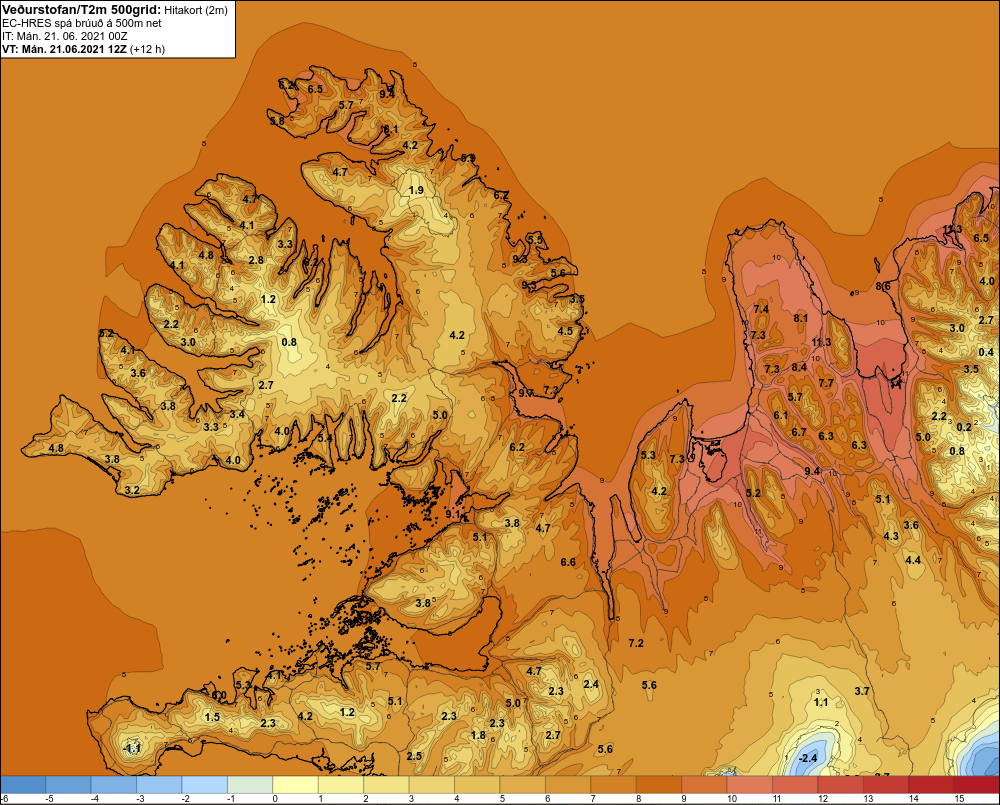Screen dimensions: 1000x805
Task: Click the '7.2' temperature value
Action: (636, 643)
